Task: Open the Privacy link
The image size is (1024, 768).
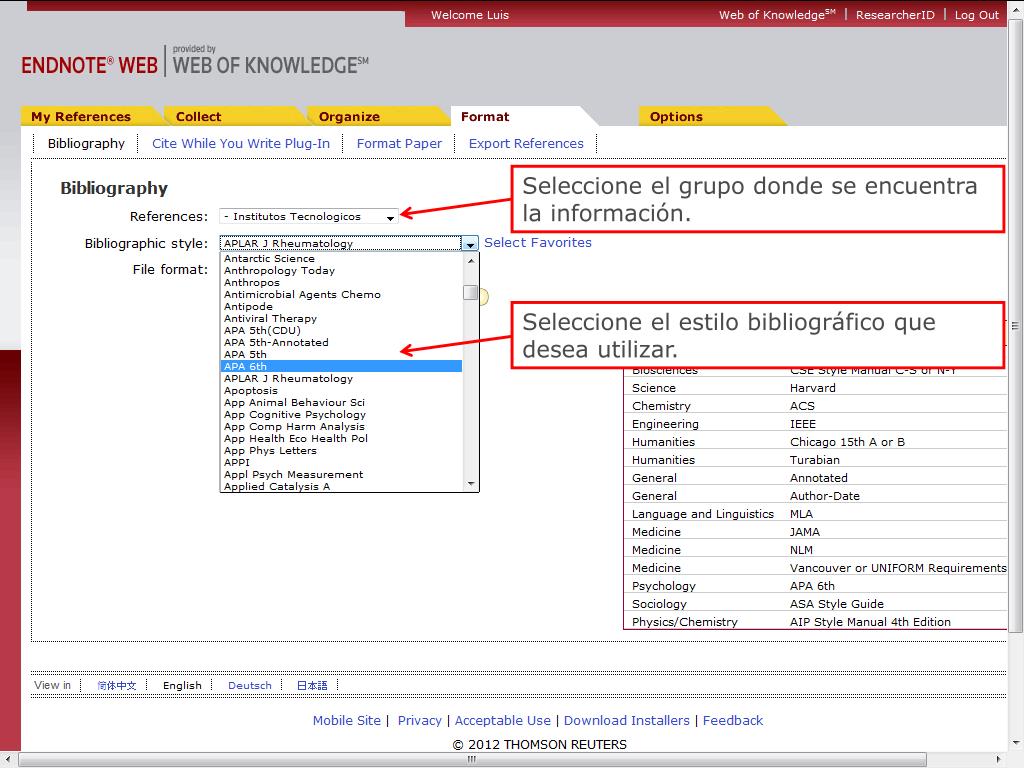Action: click(x=419, y=720)
